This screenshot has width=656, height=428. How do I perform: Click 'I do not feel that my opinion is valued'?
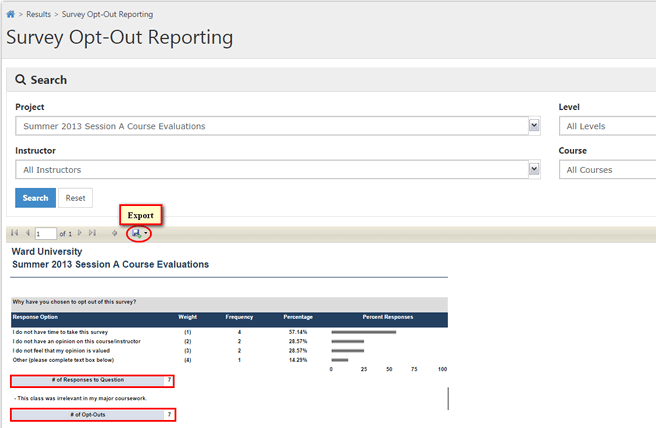(x=61, y=351)
